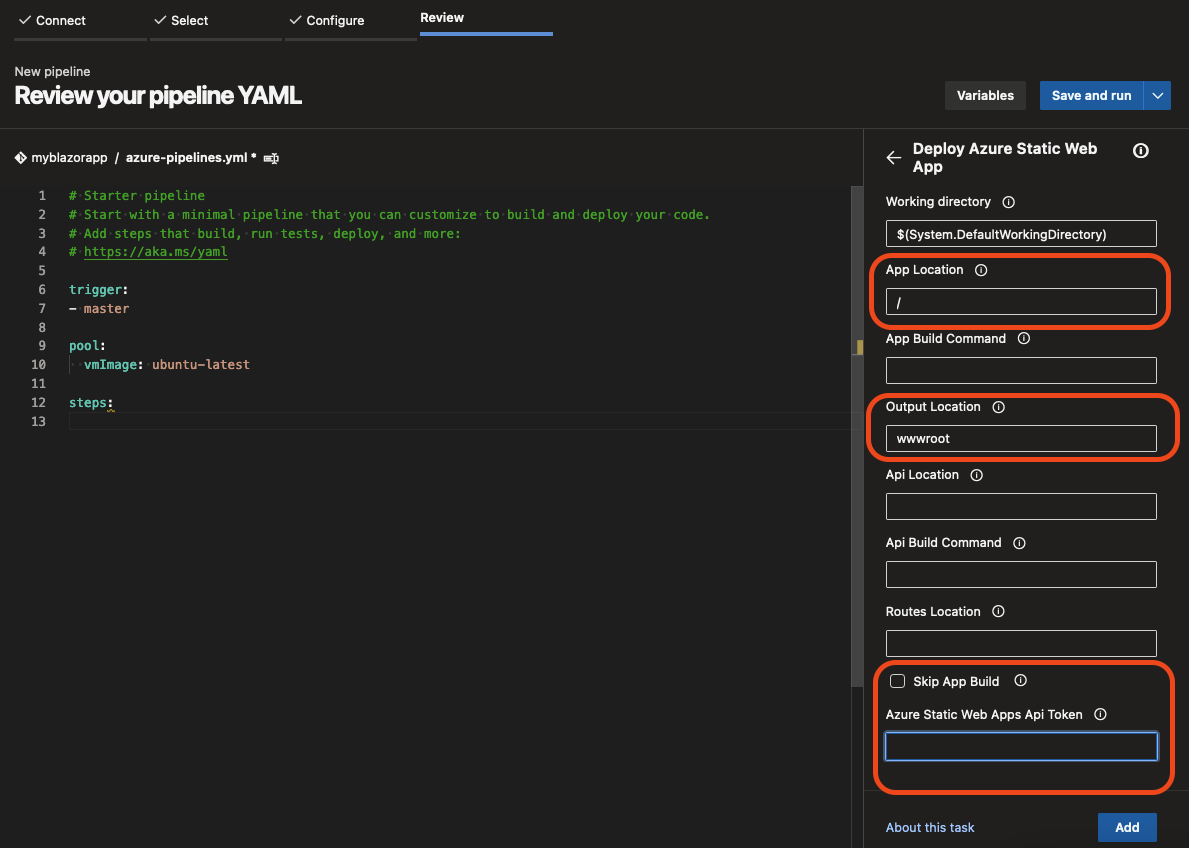Image resolution: width=1189 pixels, height=848 pixels.
Task: Show App Location info icon
Action: [981, 270]
